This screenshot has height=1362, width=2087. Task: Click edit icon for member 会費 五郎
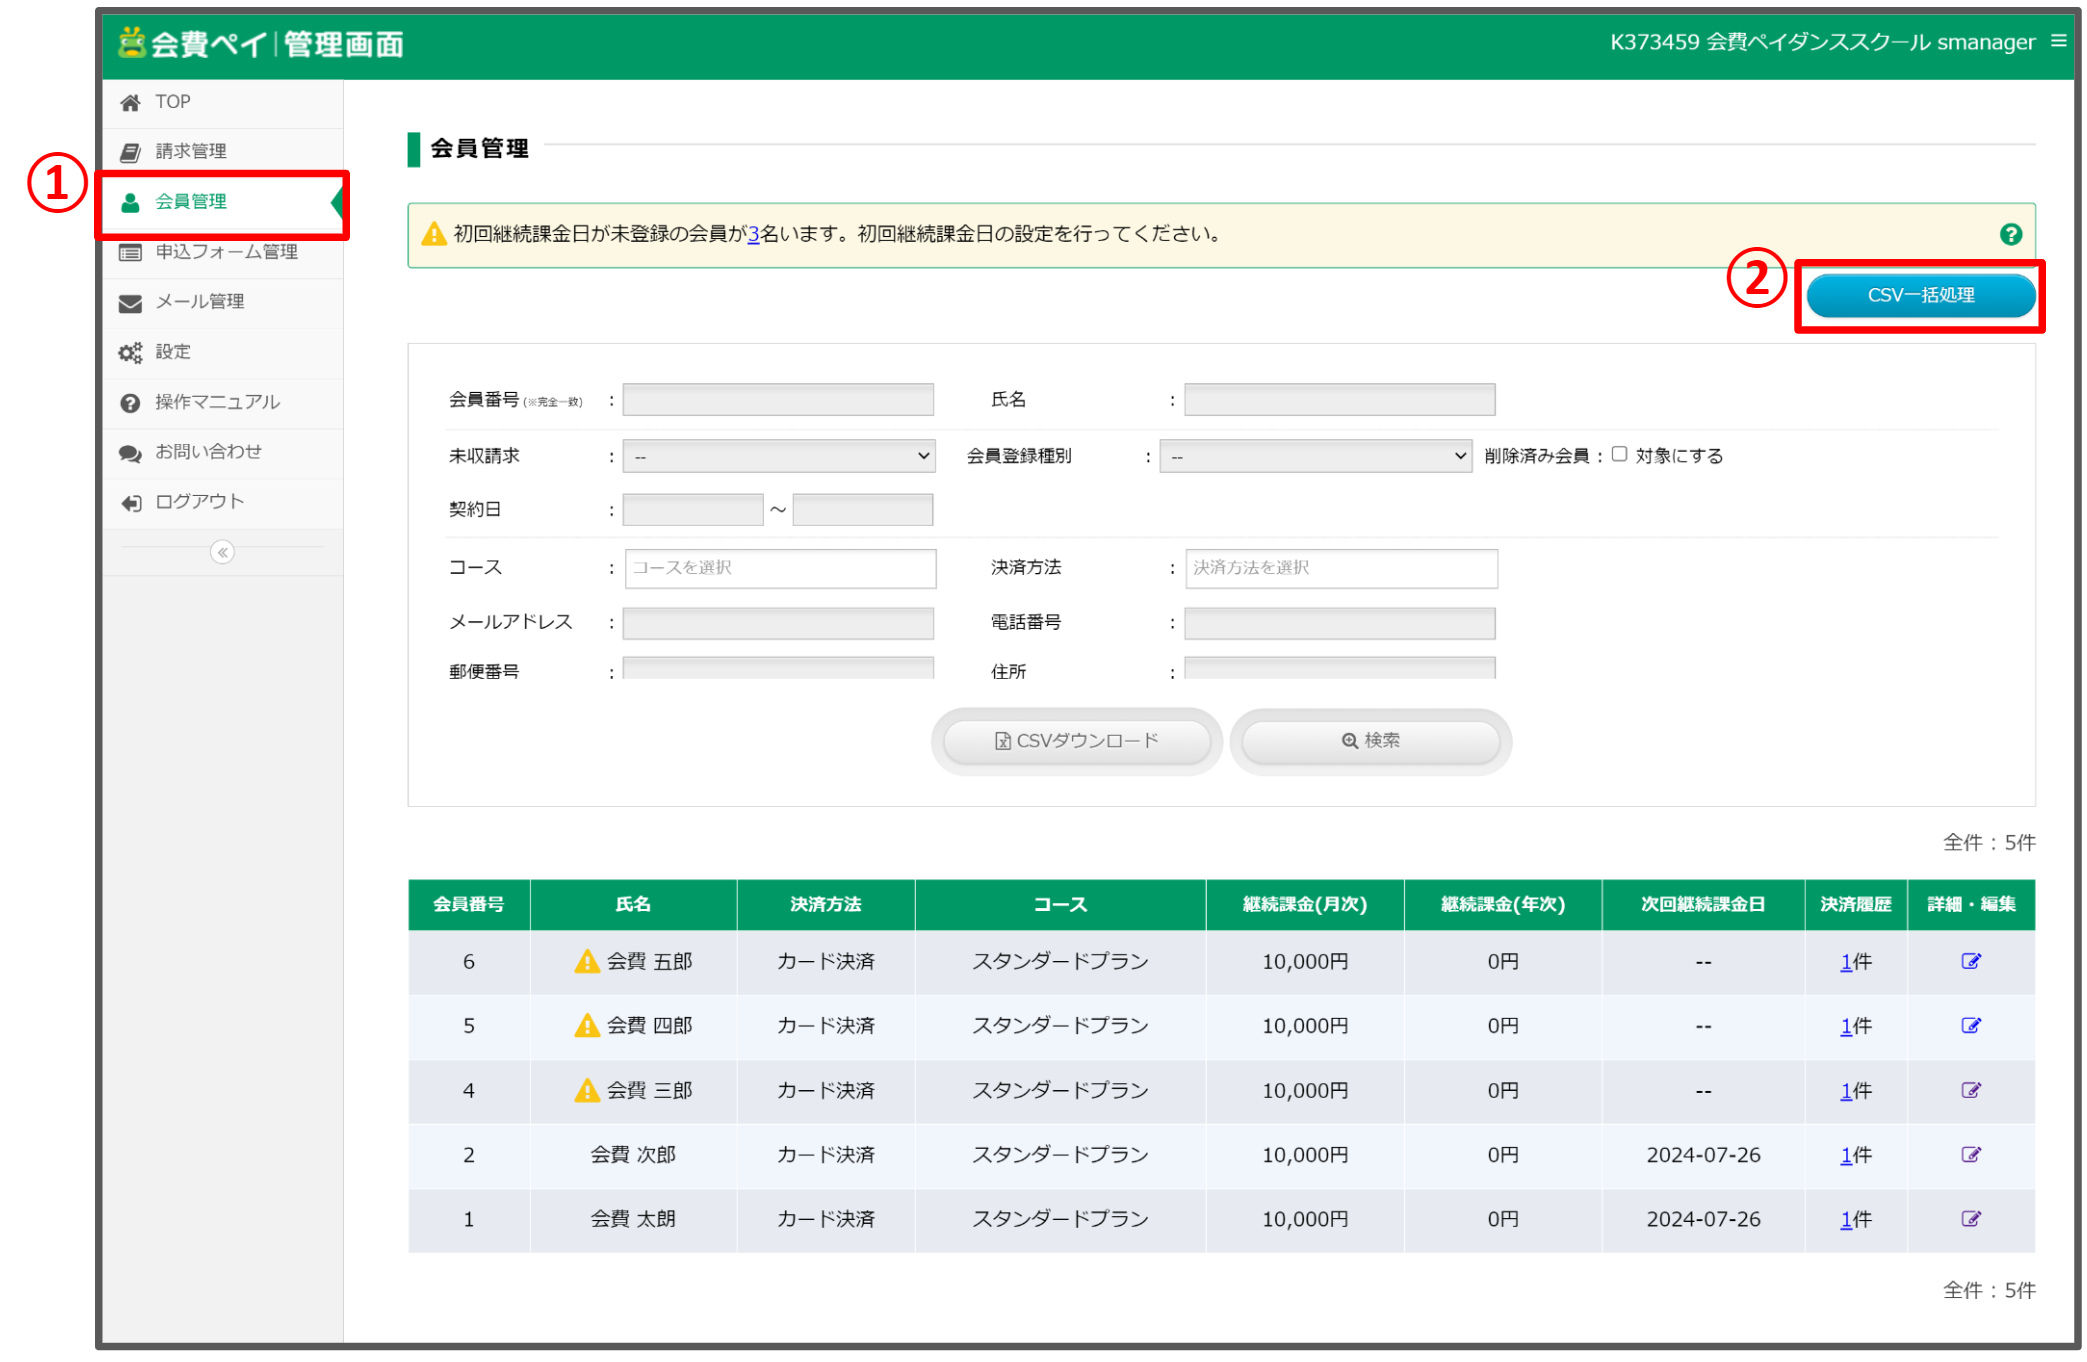point(1970,961)
